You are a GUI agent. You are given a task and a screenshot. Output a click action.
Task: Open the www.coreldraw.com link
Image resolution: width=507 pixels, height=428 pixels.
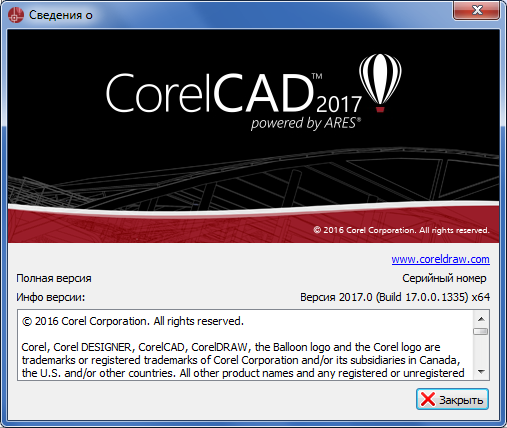tap(440, 259)
